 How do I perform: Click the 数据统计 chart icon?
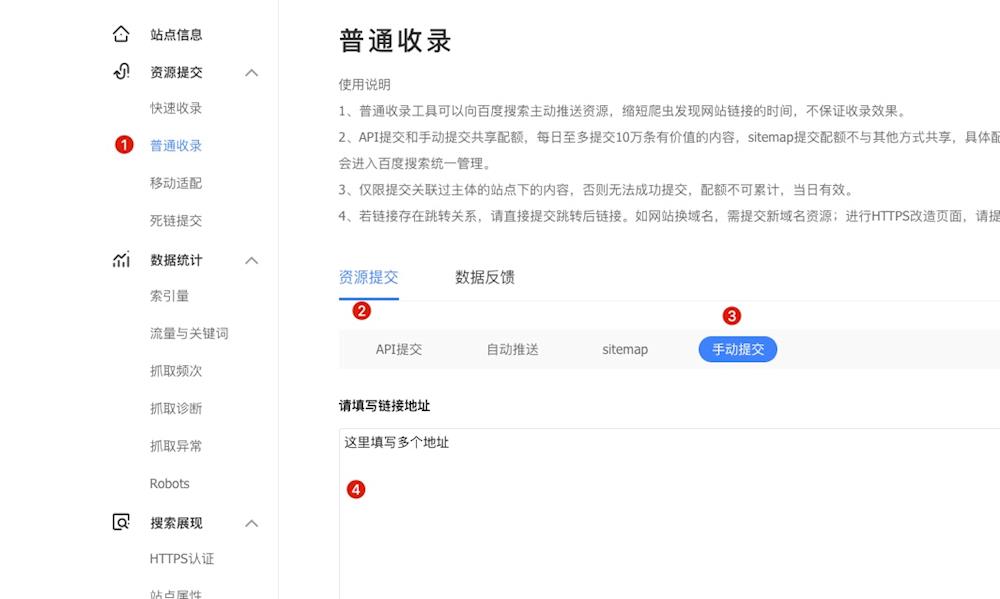tap(121, 260)
